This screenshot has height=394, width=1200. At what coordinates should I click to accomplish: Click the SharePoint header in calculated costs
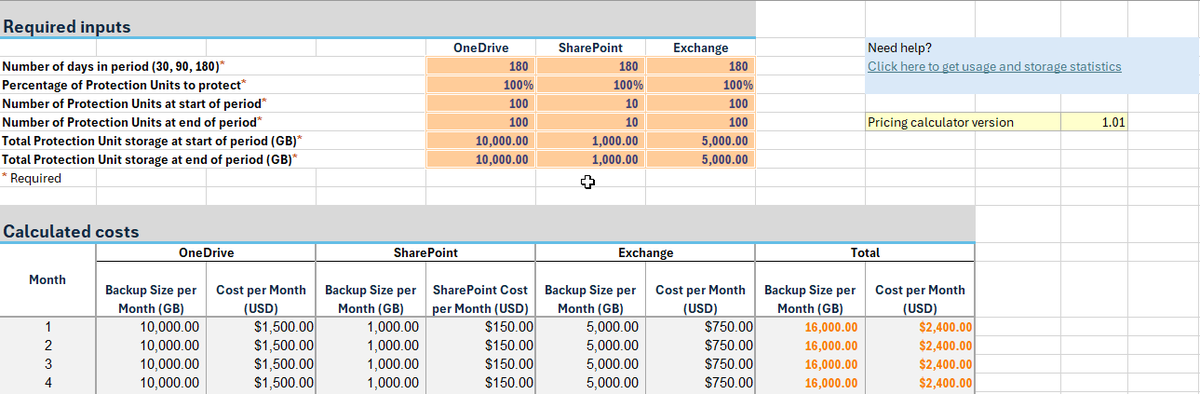(427, 254)
